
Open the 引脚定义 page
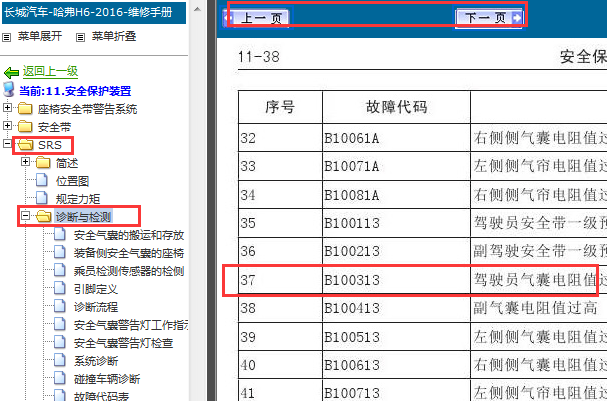pos(96,289)
